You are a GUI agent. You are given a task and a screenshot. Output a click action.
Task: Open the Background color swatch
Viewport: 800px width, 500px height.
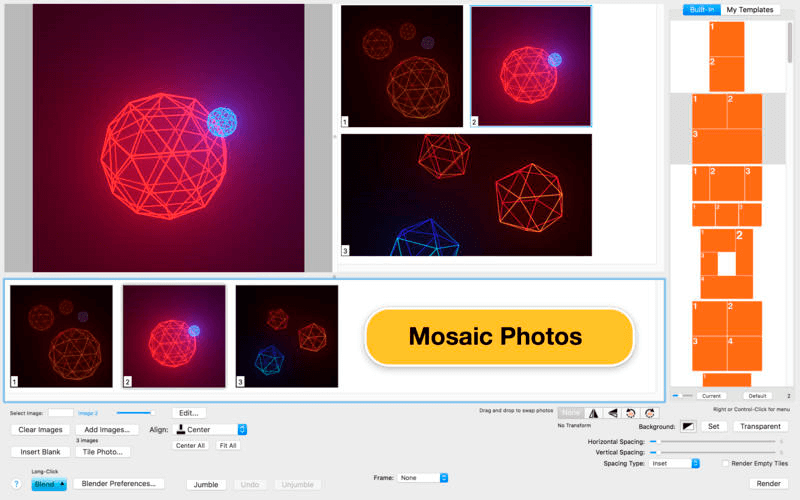(688, 427)
